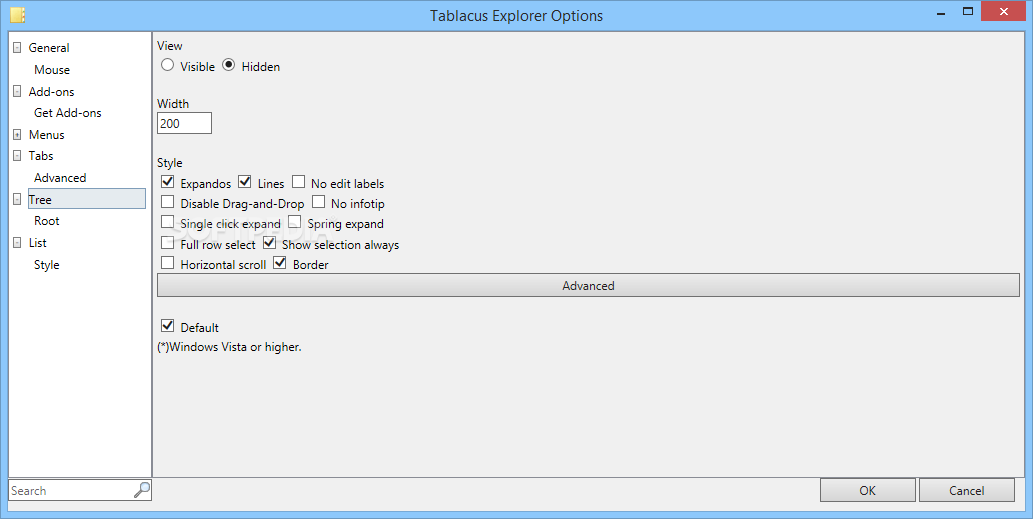Click the search magnifier icon
The image size is (1033, 519).
[142, 490]
